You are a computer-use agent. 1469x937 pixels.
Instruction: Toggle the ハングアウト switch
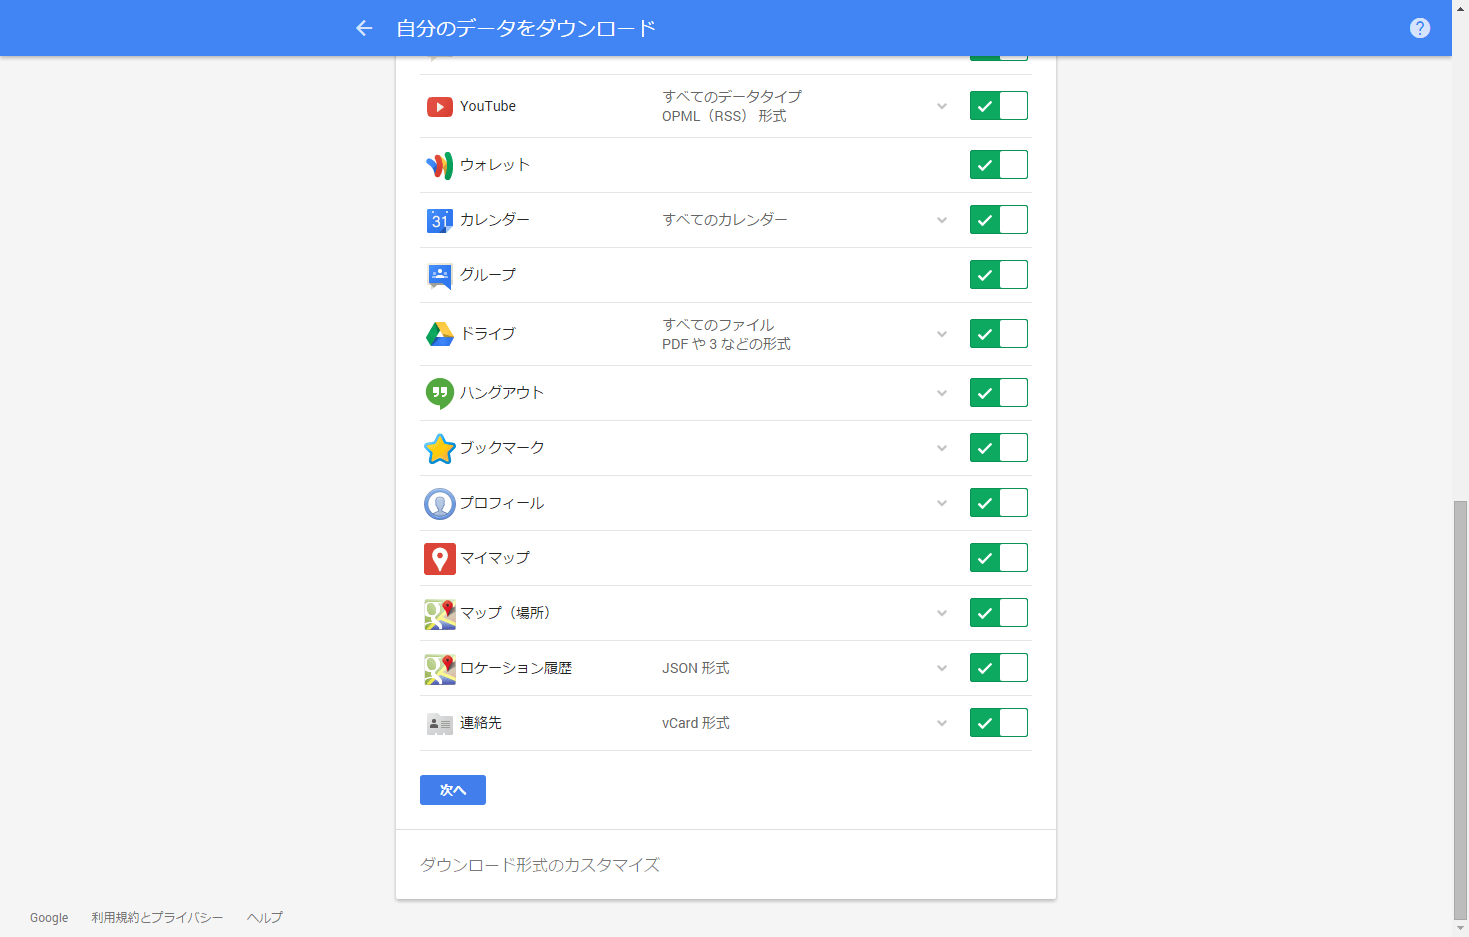pos(999,393)
